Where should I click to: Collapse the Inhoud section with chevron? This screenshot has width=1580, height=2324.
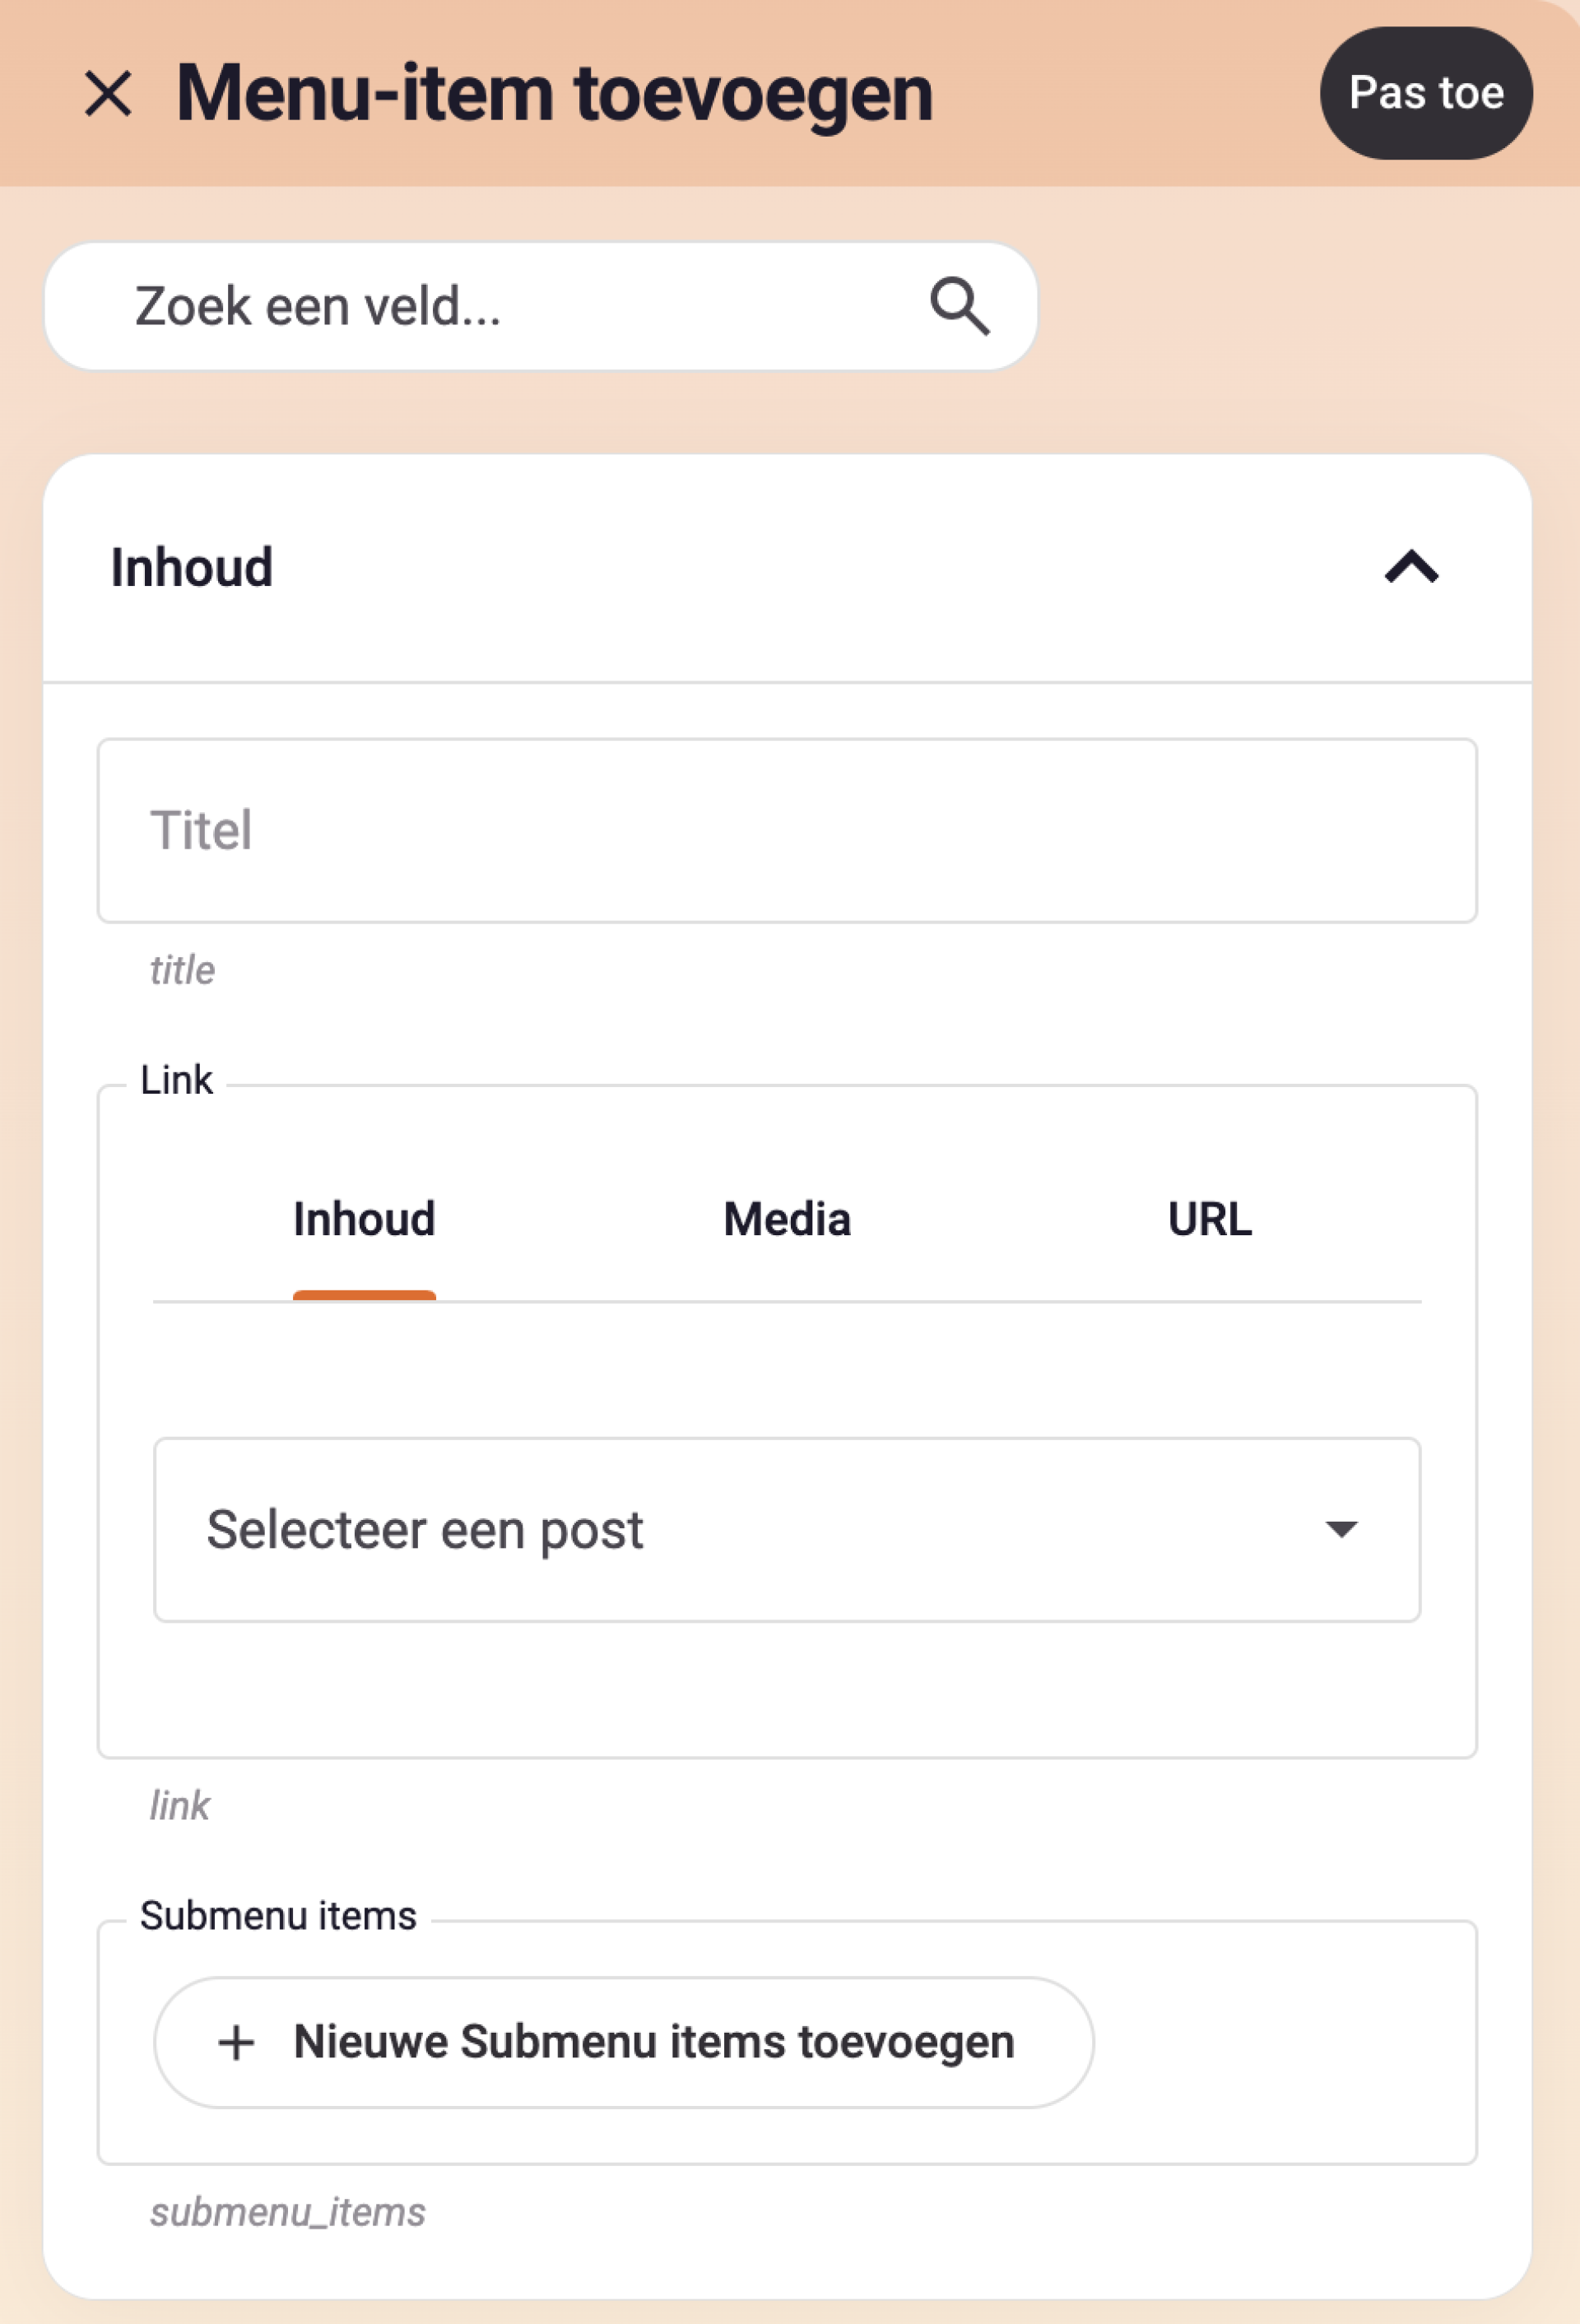[x=1411, y=567]
